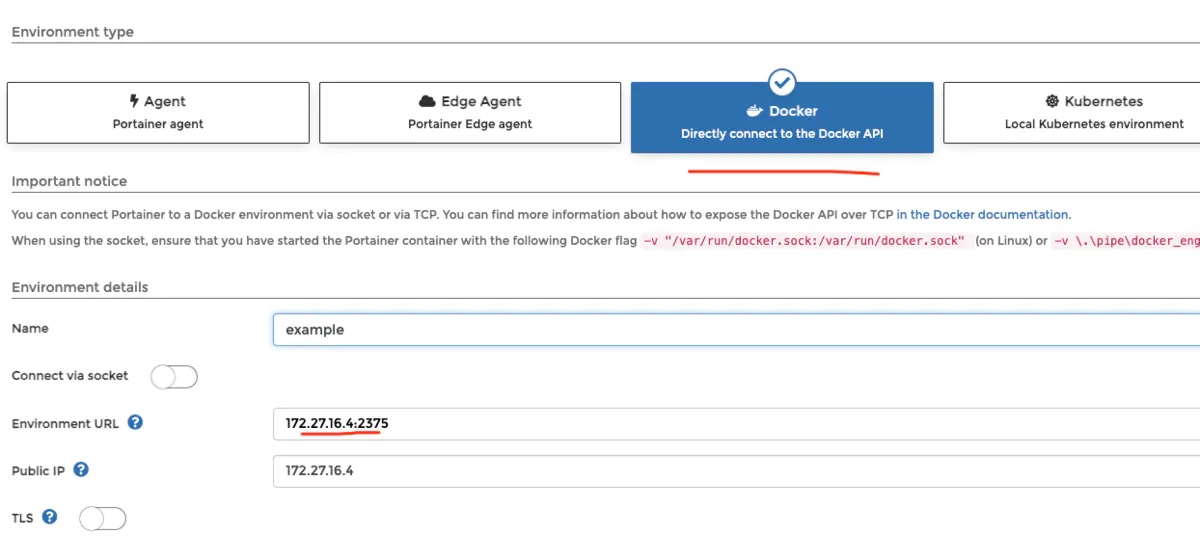The width and height of the screenshot is (1200, 560).
Task: Choose the Portainer Edge agent option
Action: [x=470, y=113]
